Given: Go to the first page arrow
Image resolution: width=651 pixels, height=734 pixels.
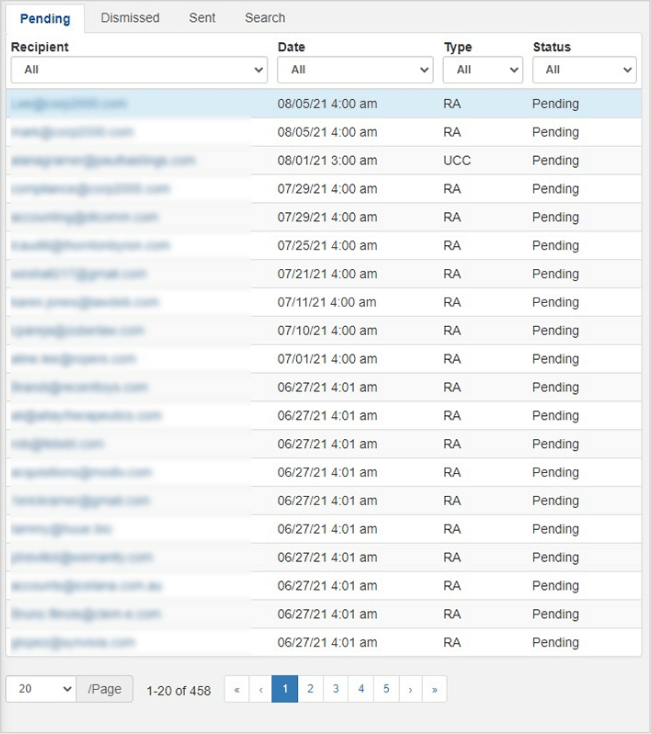Looking at the screenshot, I should coord(237,689).
